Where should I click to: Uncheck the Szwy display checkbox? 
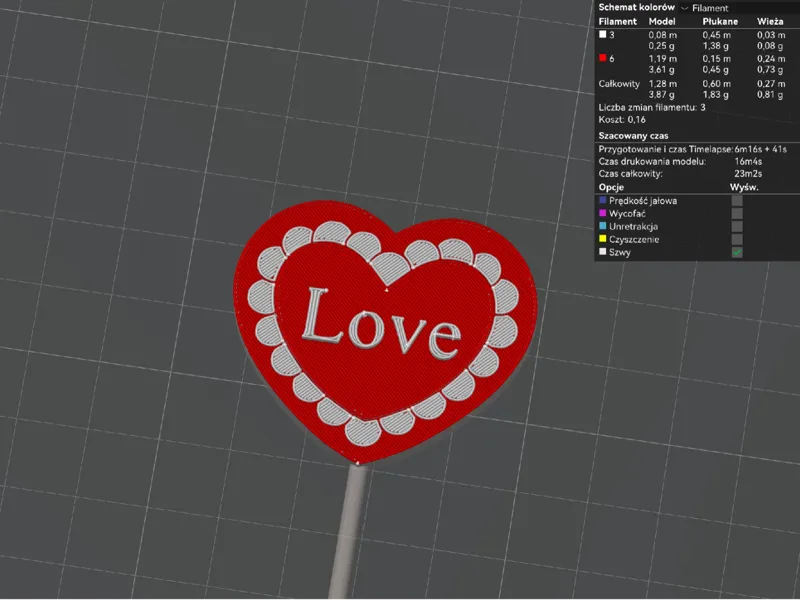[x=737, y=252]
